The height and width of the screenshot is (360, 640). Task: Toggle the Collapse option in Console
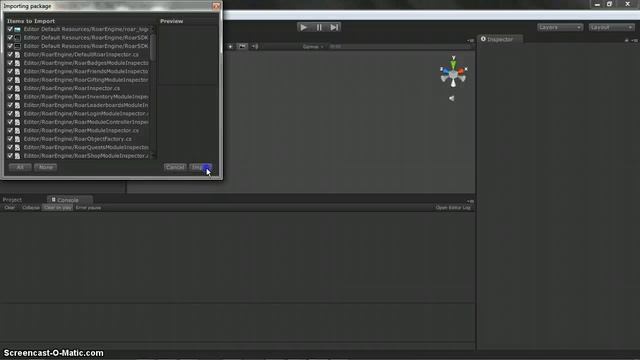31,208
